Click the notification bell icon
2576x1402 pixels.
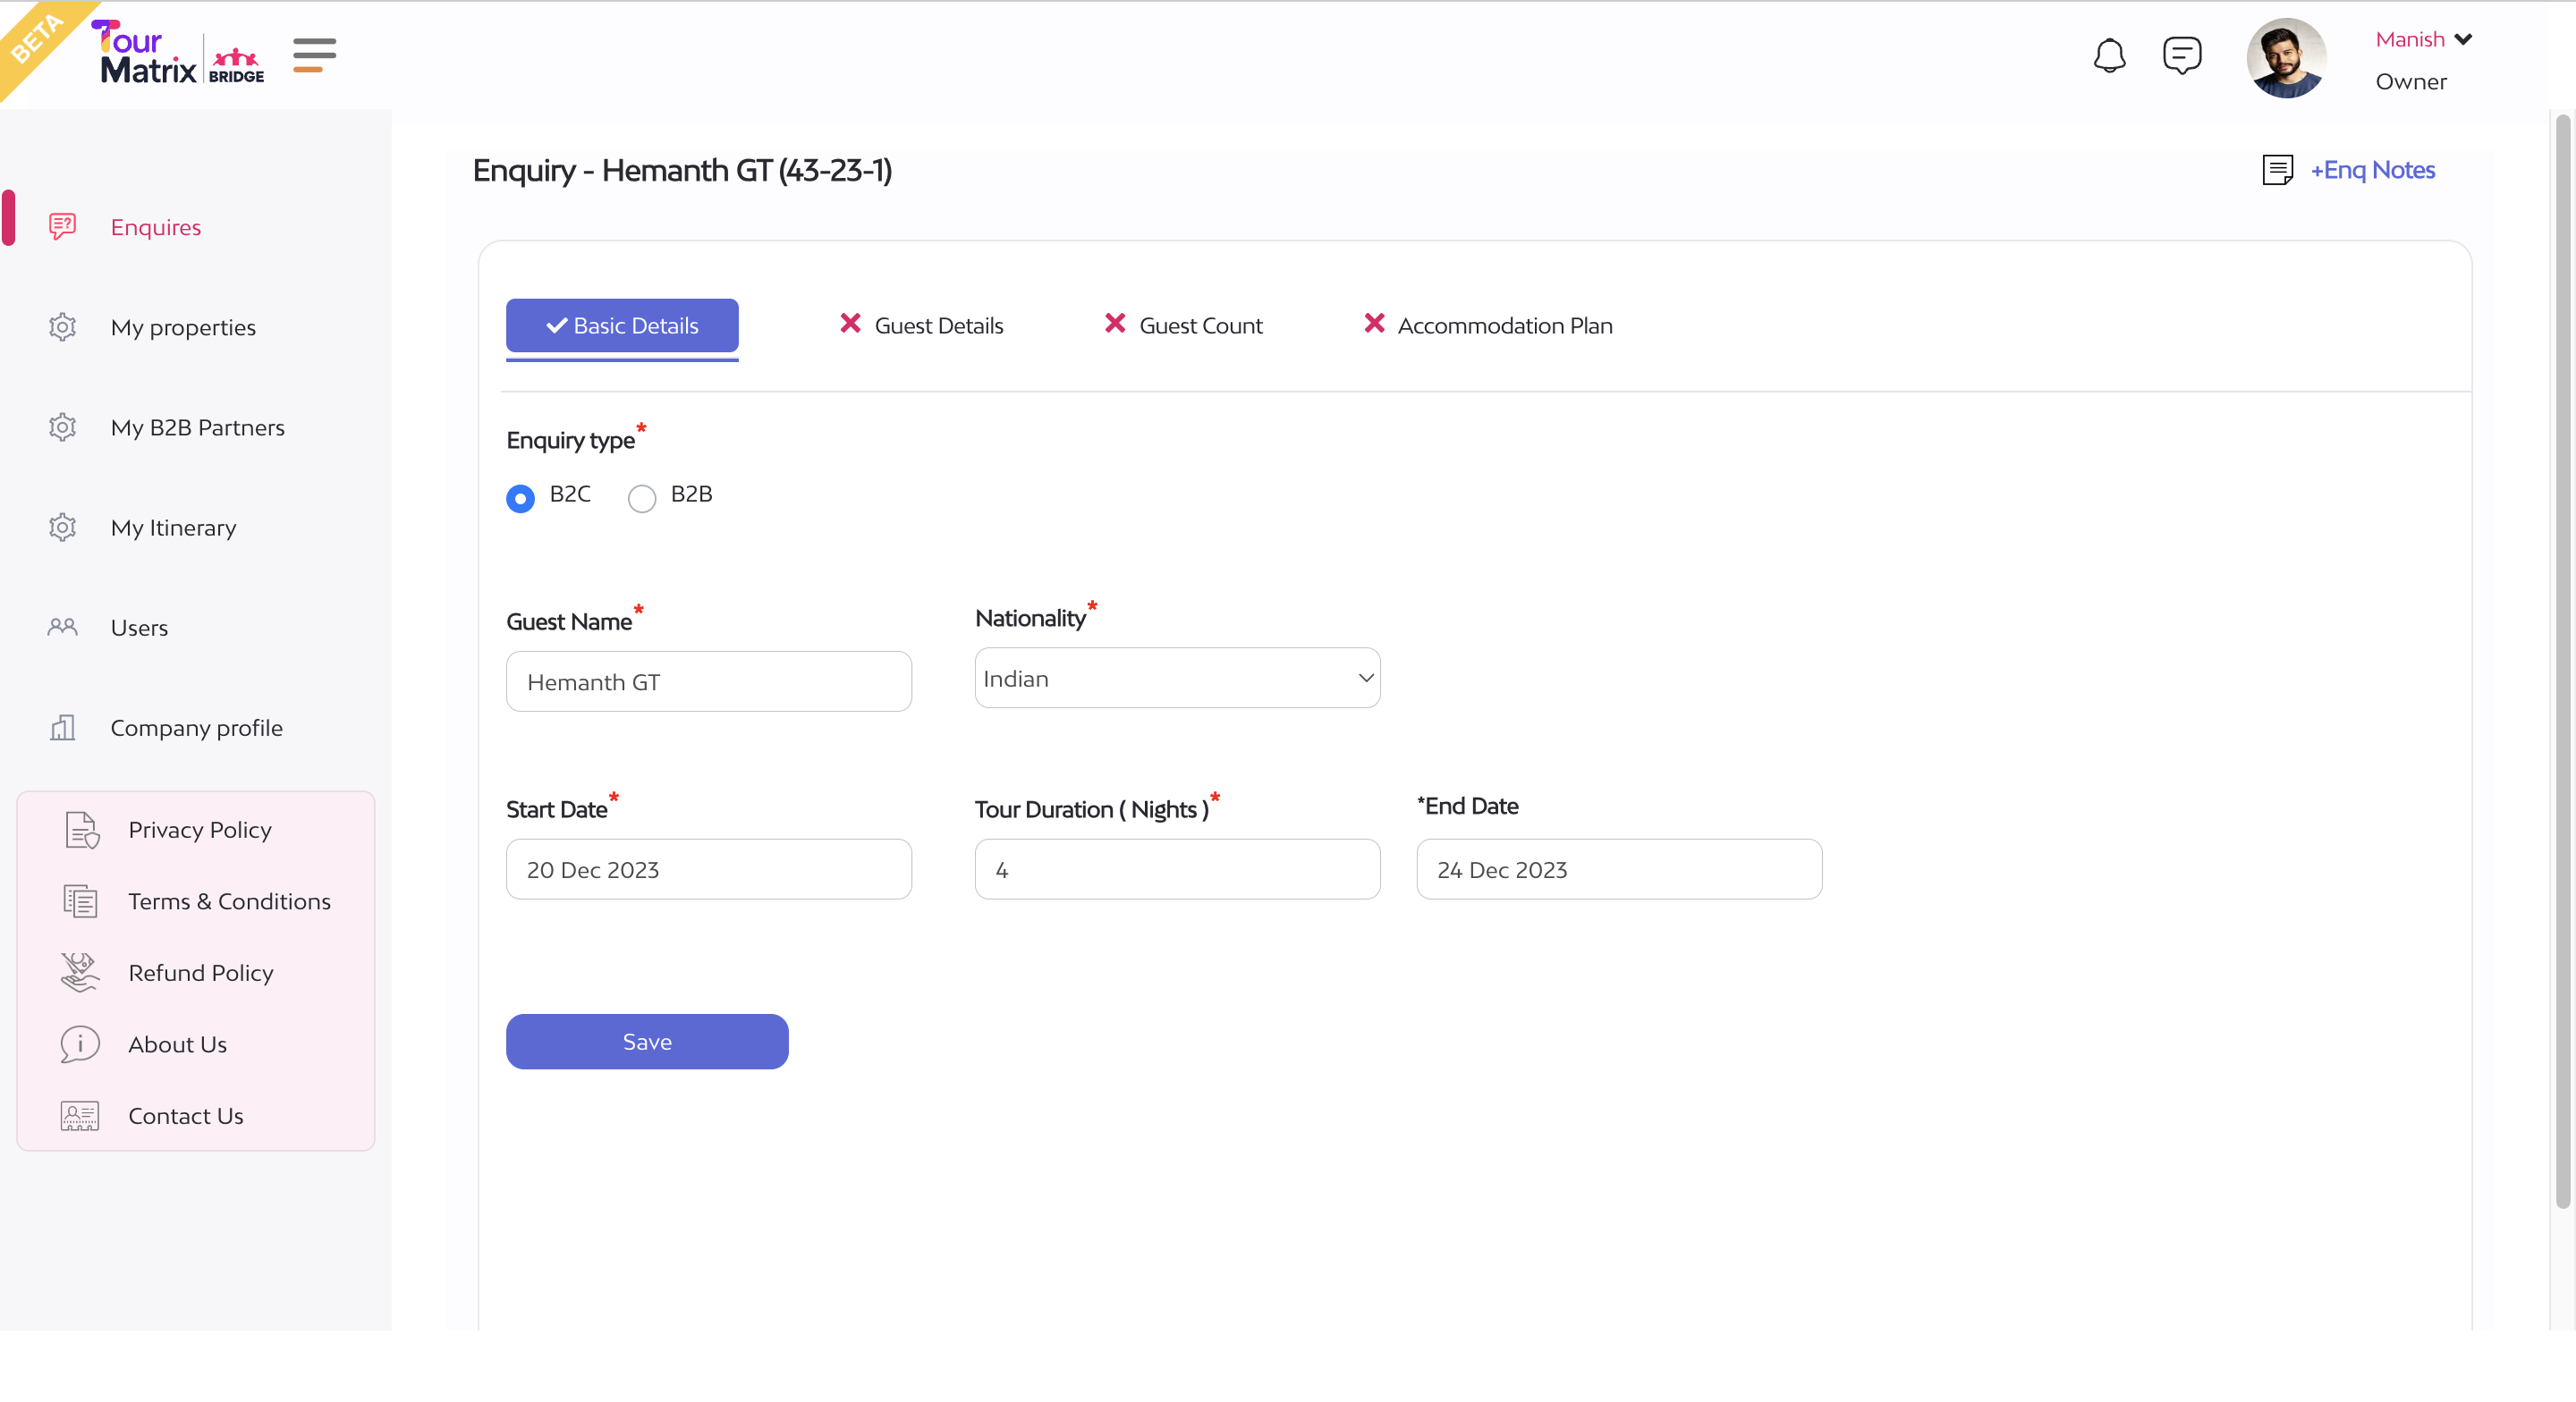coord(2108,56)
